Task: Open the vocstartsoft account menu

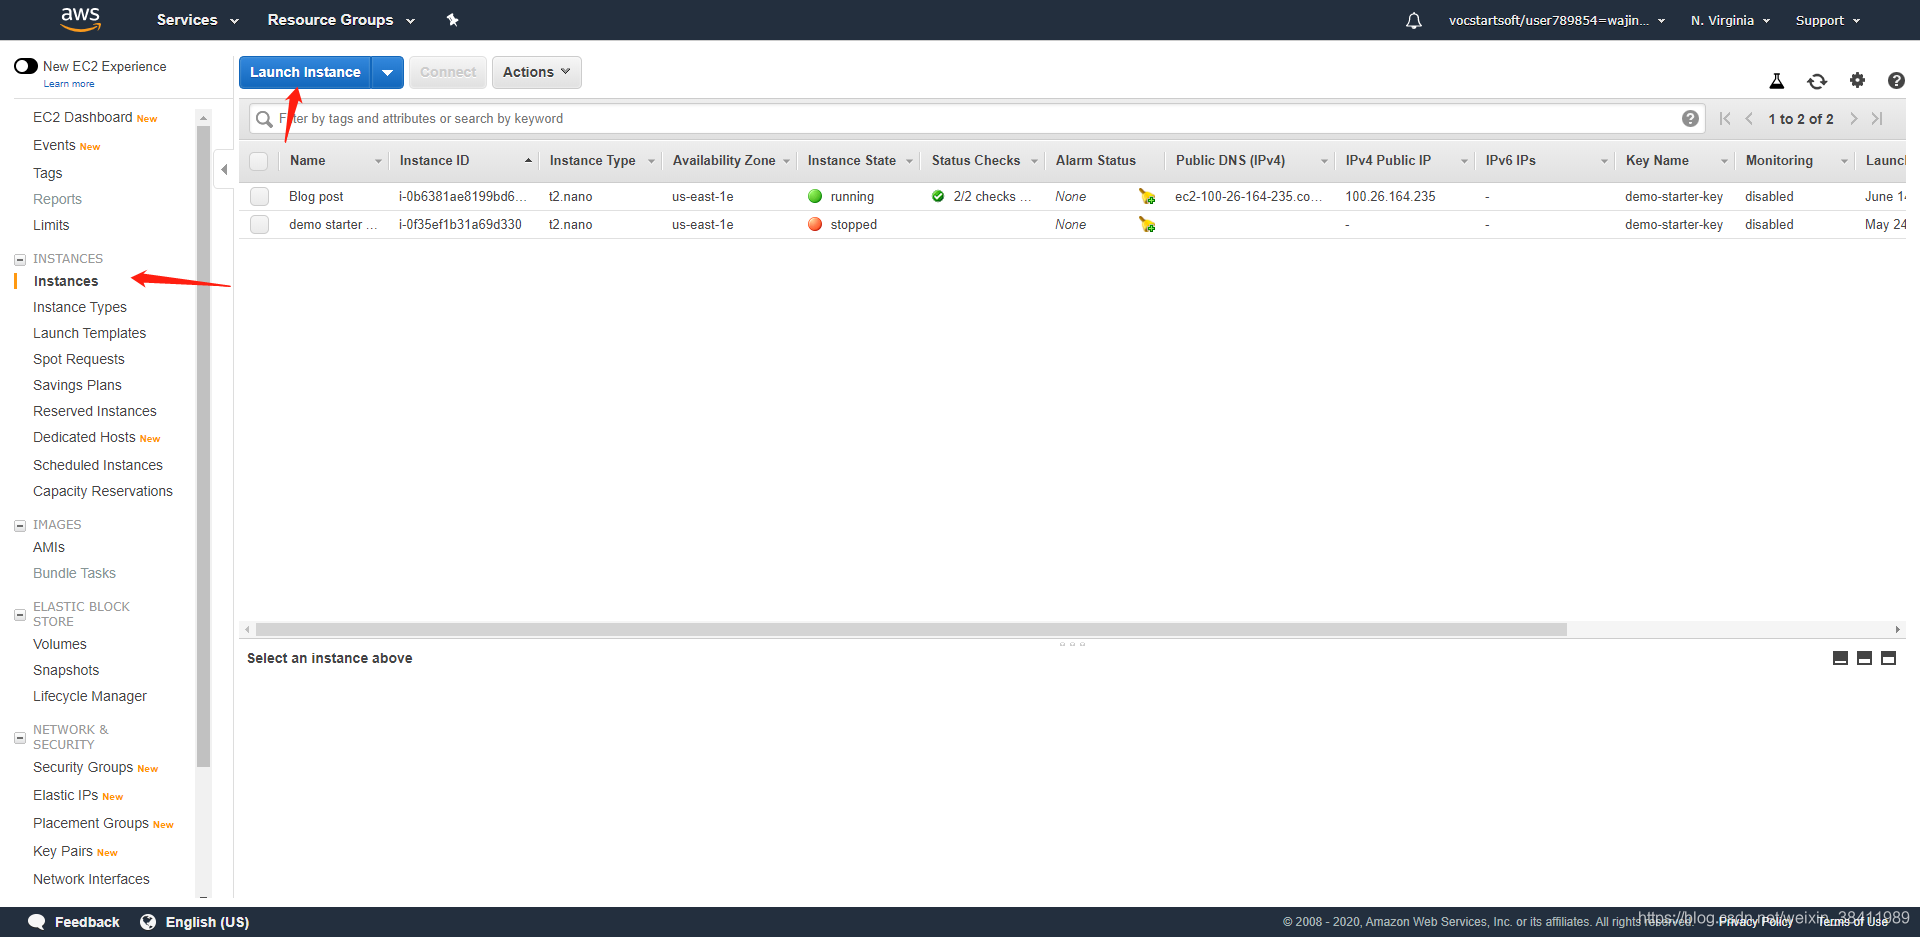Action: tap(1557, 20)
